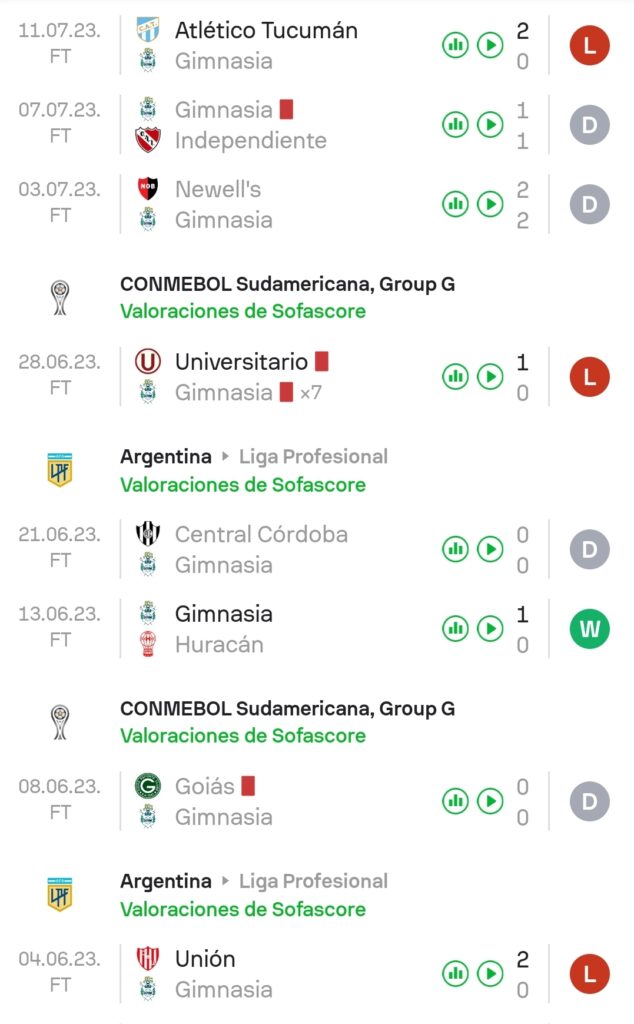
Task: Play highlights of Goiás vs Gimnasia match
Action: [490, 801]
